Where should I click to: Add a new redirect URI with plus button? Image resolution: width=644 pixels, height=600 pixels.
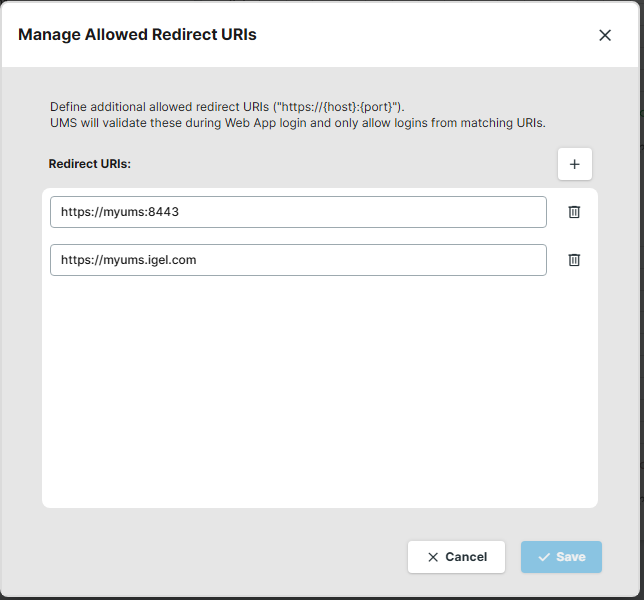[x=574, y=165]
